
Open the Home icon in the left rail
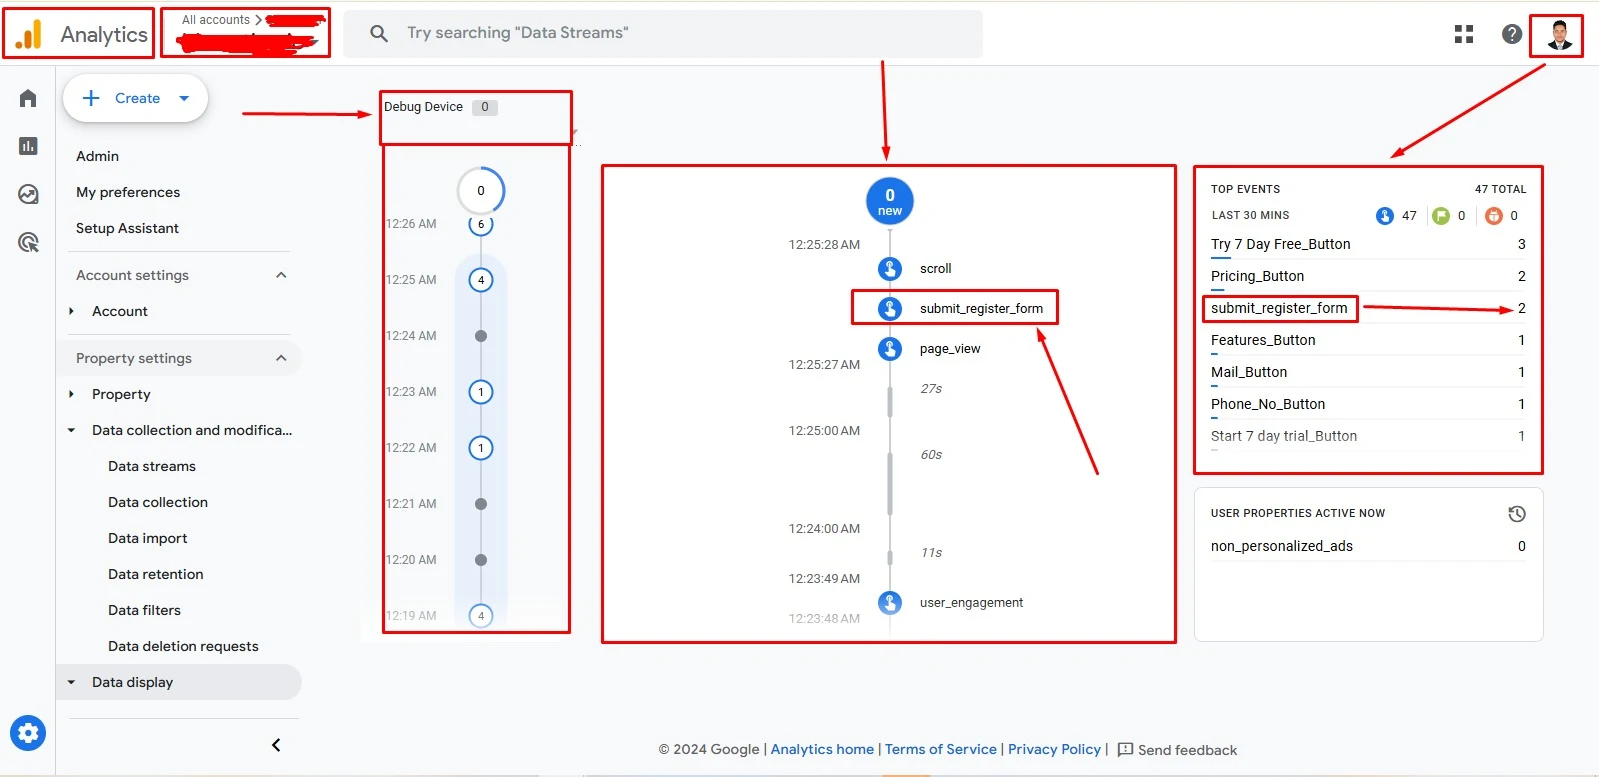[x=28, y=98]
